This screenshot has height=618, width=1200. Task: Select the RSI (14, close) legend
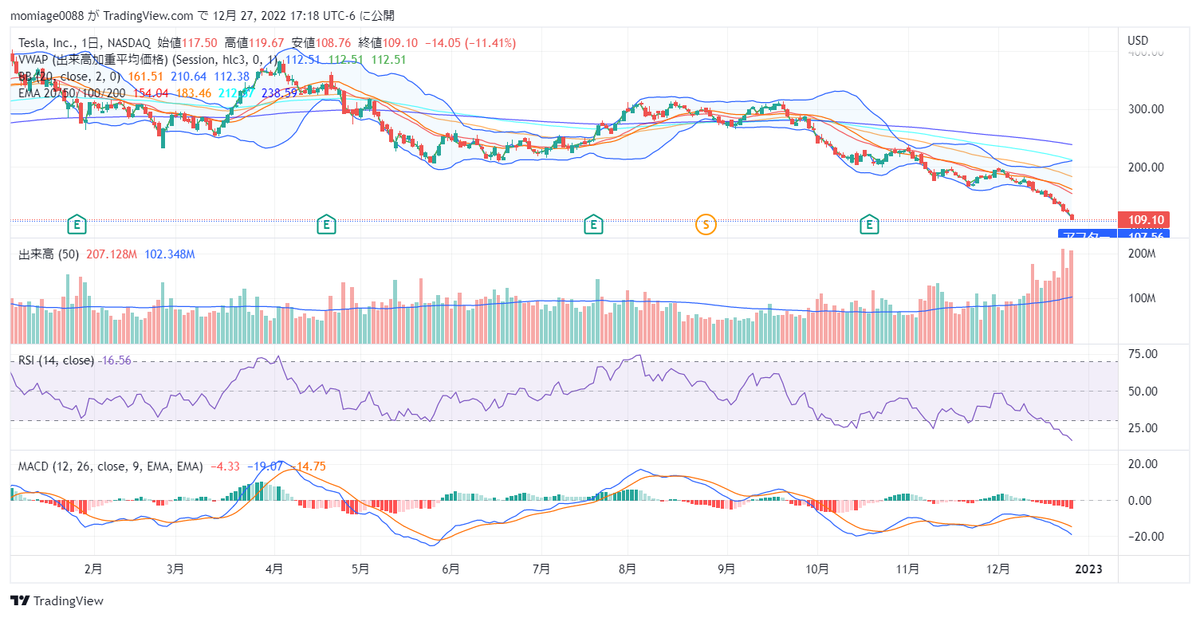click(57, 360)
